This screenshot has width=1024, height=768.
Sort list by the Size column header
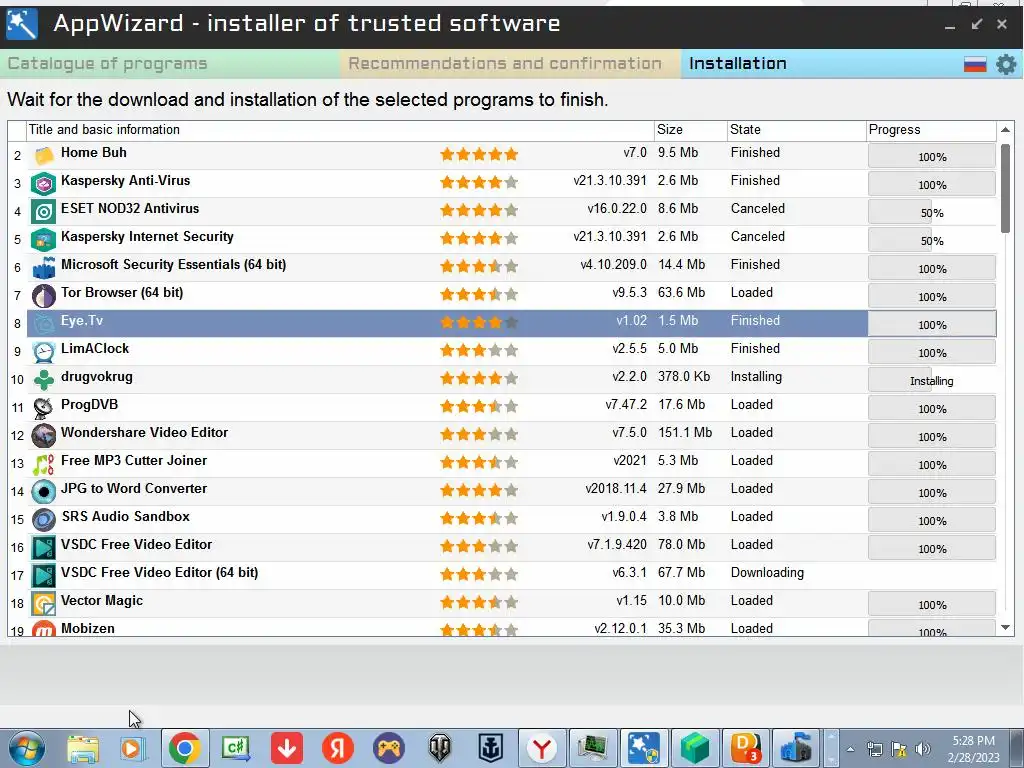coord(690,130)
